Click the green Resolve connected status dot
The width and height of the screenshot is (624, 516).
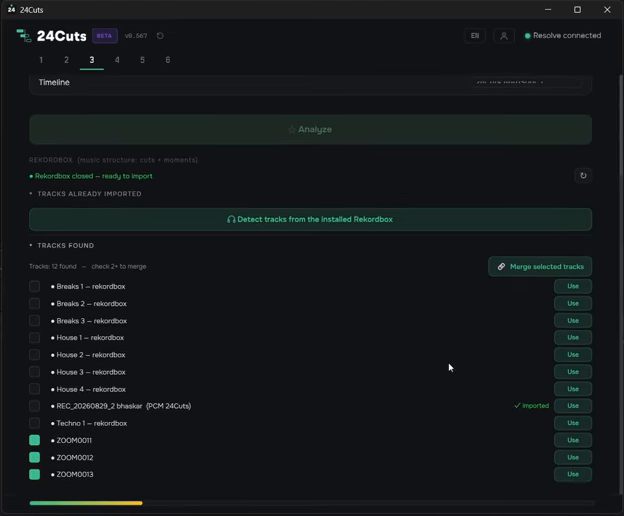pyautogui.click(x=528, y=36)
